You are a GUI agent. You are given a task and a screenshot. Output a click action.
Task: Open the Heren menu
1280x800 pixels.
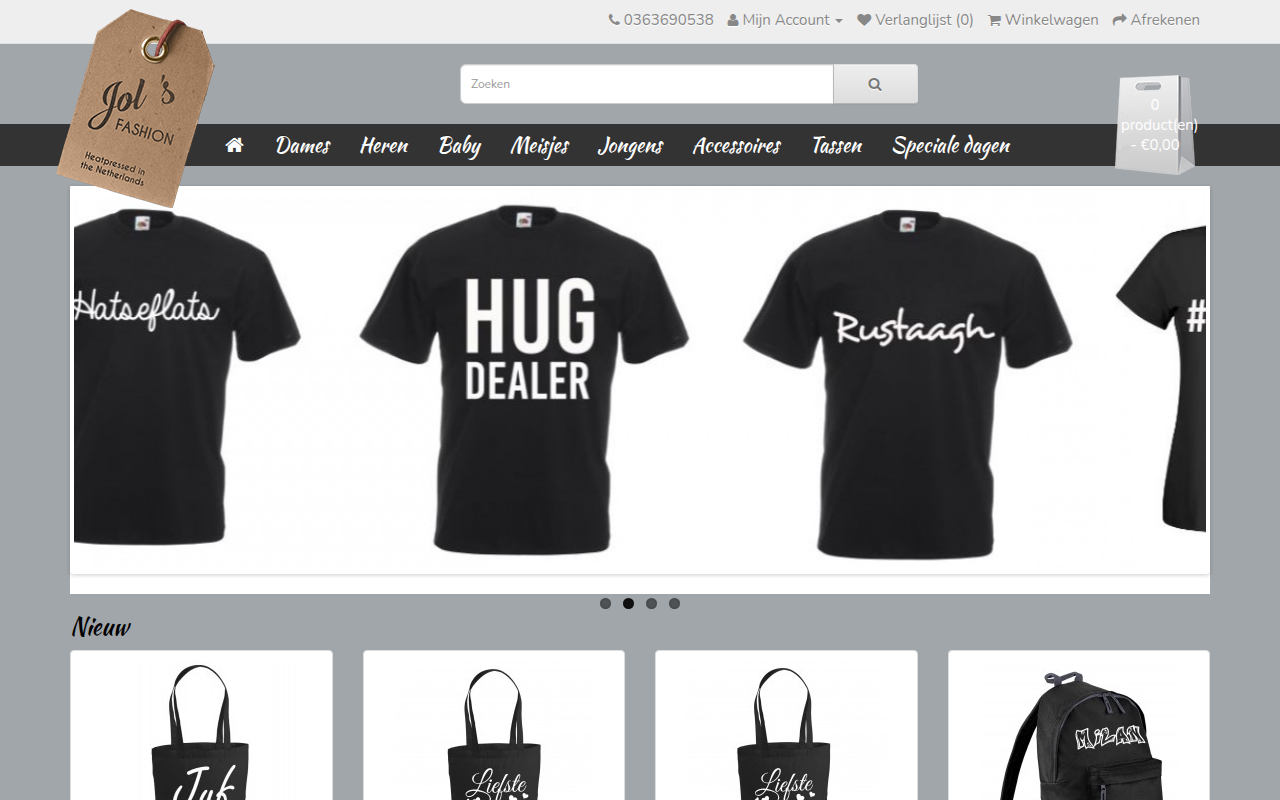click(x=384, y=145)
